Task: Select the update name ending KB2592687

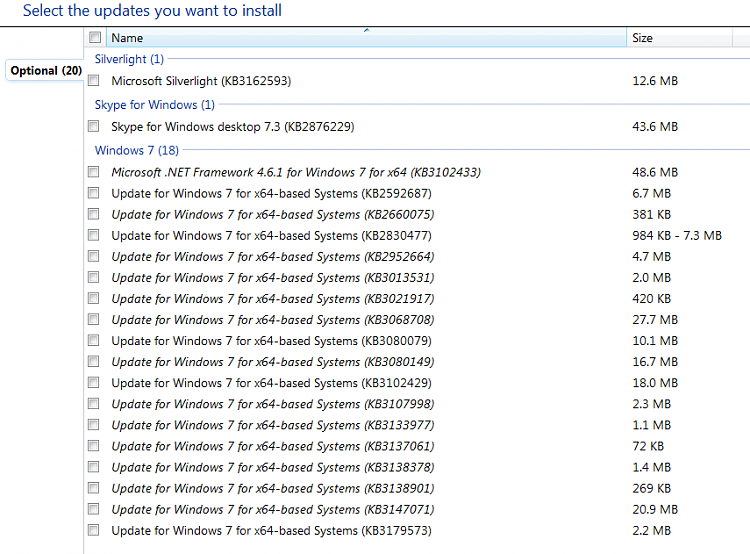Action: point(271,193)
